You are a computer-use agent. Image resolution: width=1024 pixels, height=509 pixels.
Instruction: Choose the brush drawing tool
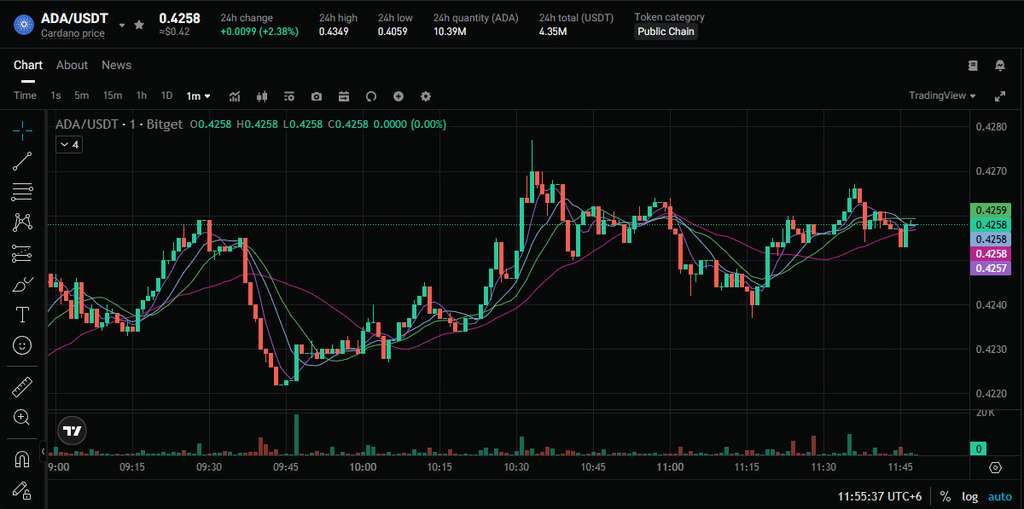pyautogui.click(x=22, y=284)
